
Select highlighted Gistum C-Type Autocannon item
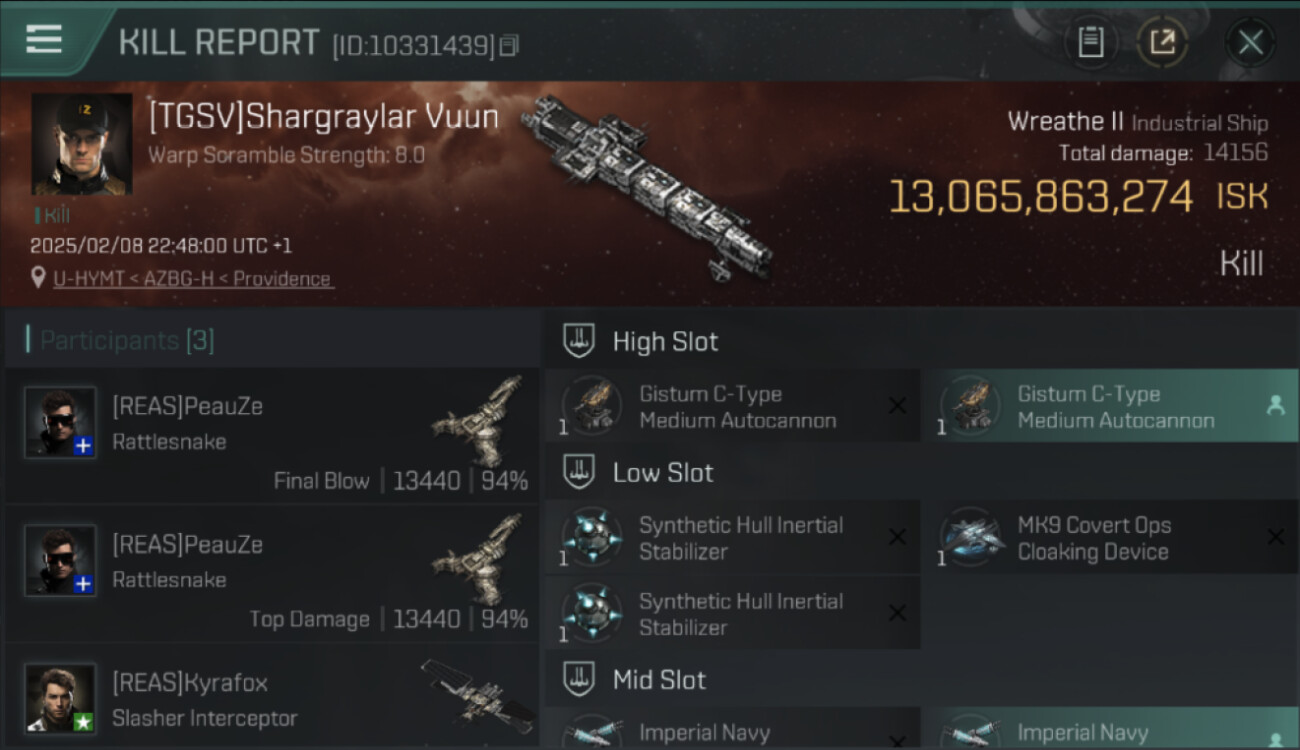(x=1110, y=406)
